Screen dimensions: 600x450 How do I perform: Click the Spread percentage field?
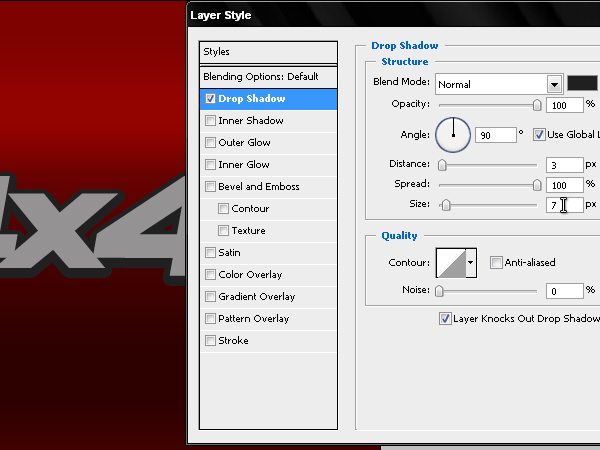(564, 185)
